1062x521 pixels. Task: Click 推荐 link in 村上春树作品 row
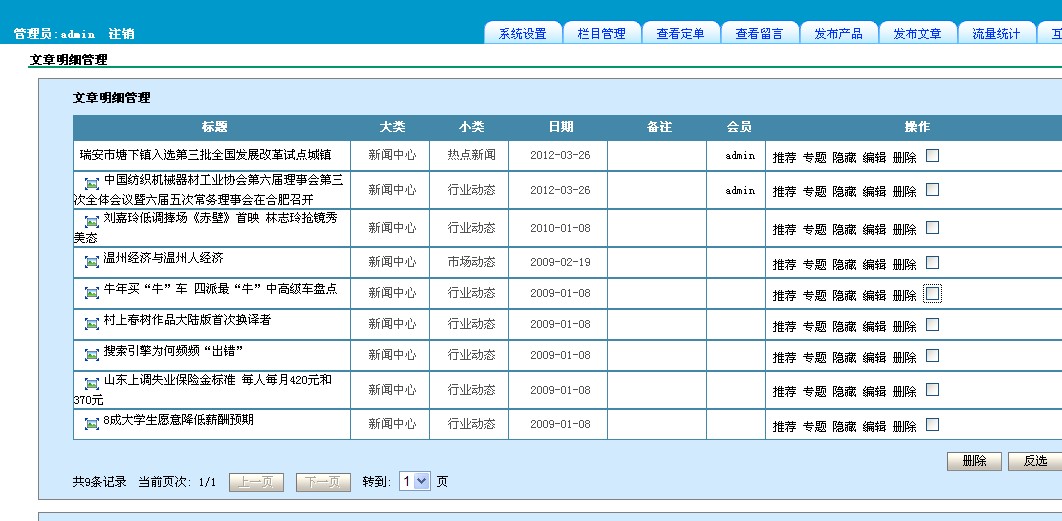pos(784,327)
